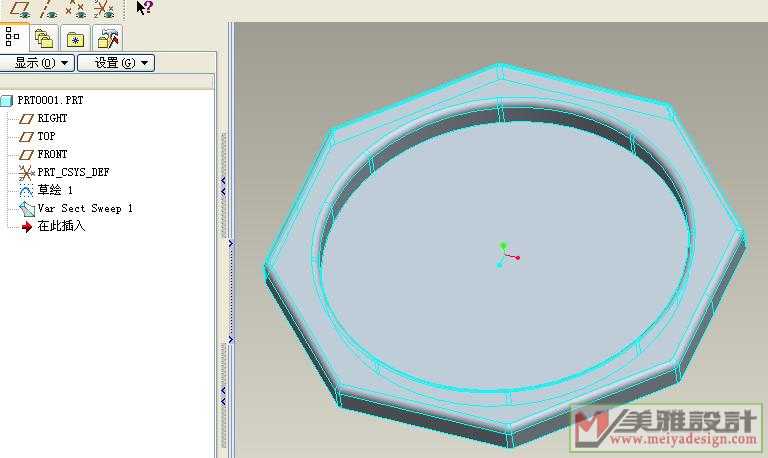
Task: Activate the What's This help cursor
Action: point(144,8)
